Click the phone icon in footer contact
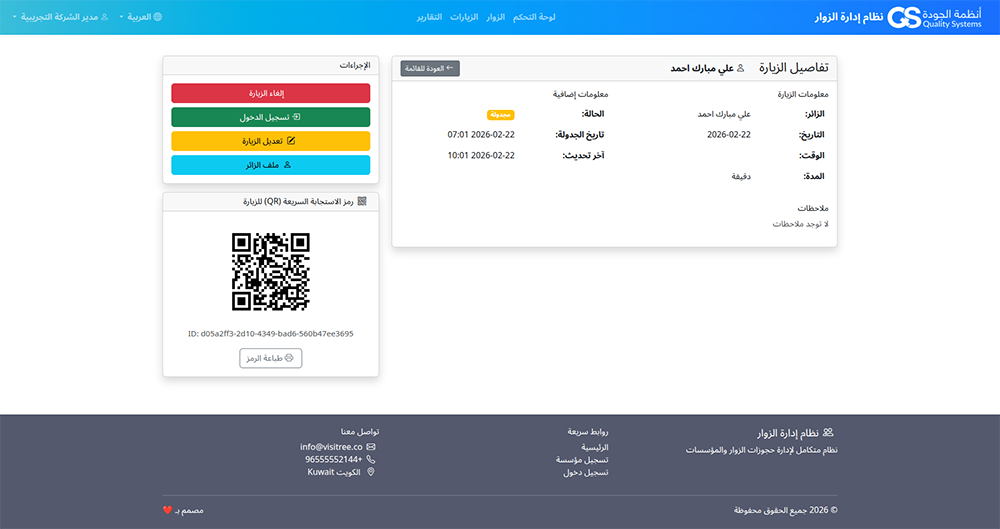Screen dimensions: 1000x529 371,459
